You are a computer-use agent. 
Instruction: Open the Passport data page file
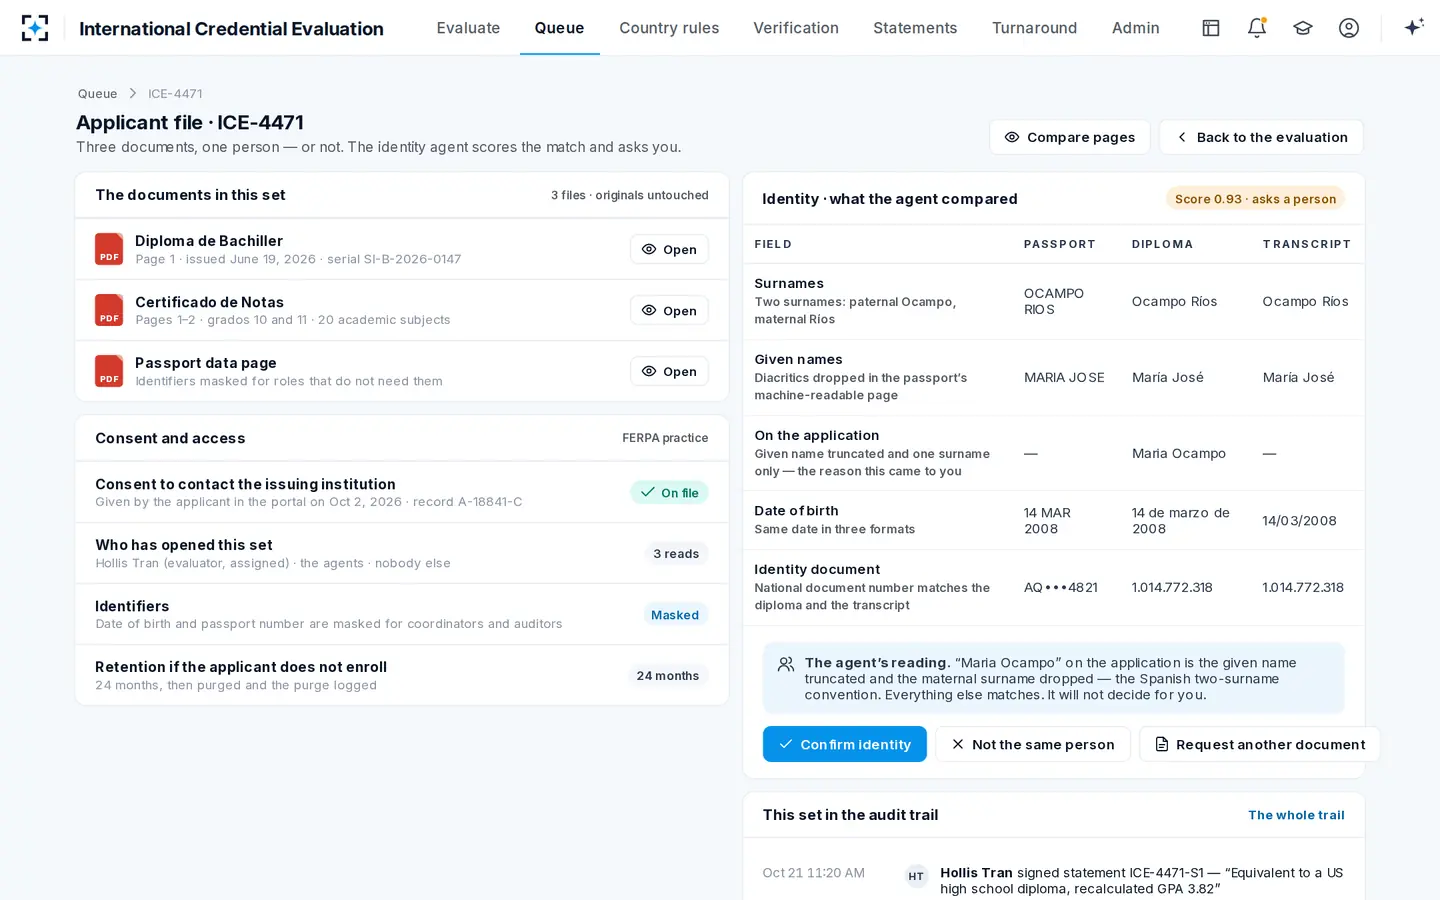669,371
